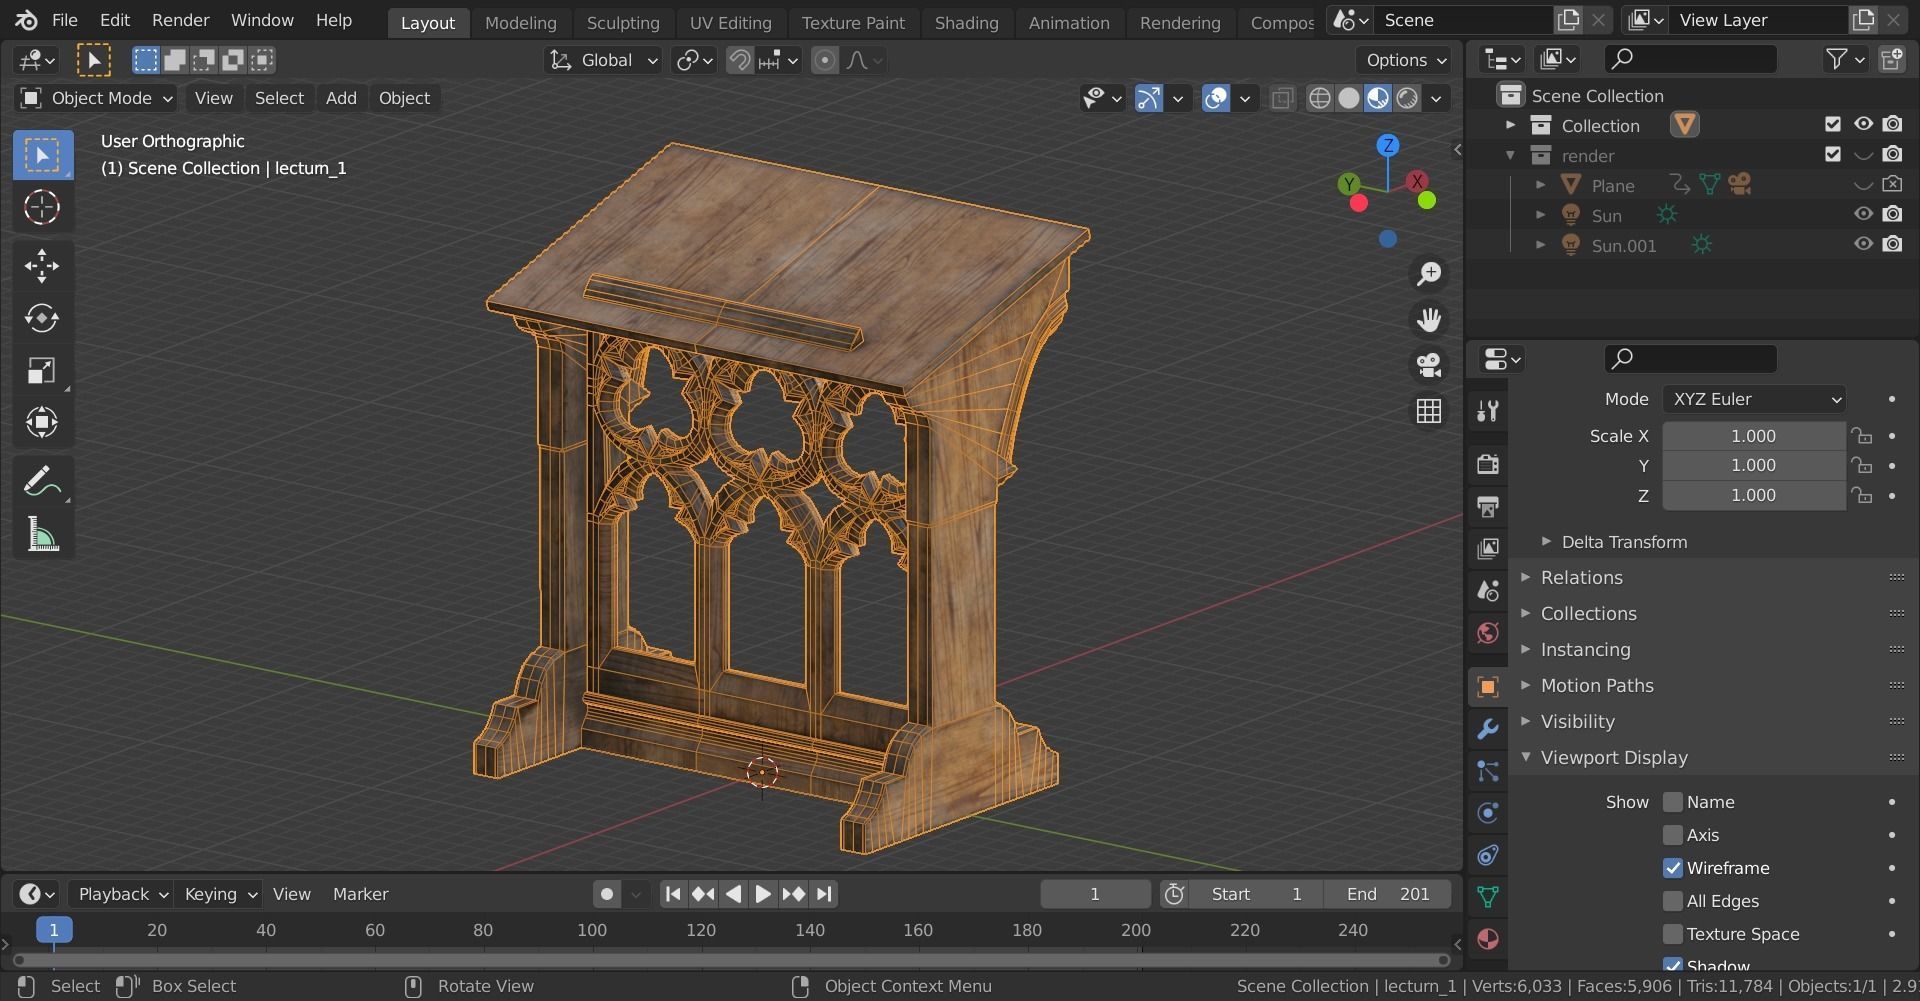
Task: Switch to the Modeling workspace tab
Action: click(520, 22)
